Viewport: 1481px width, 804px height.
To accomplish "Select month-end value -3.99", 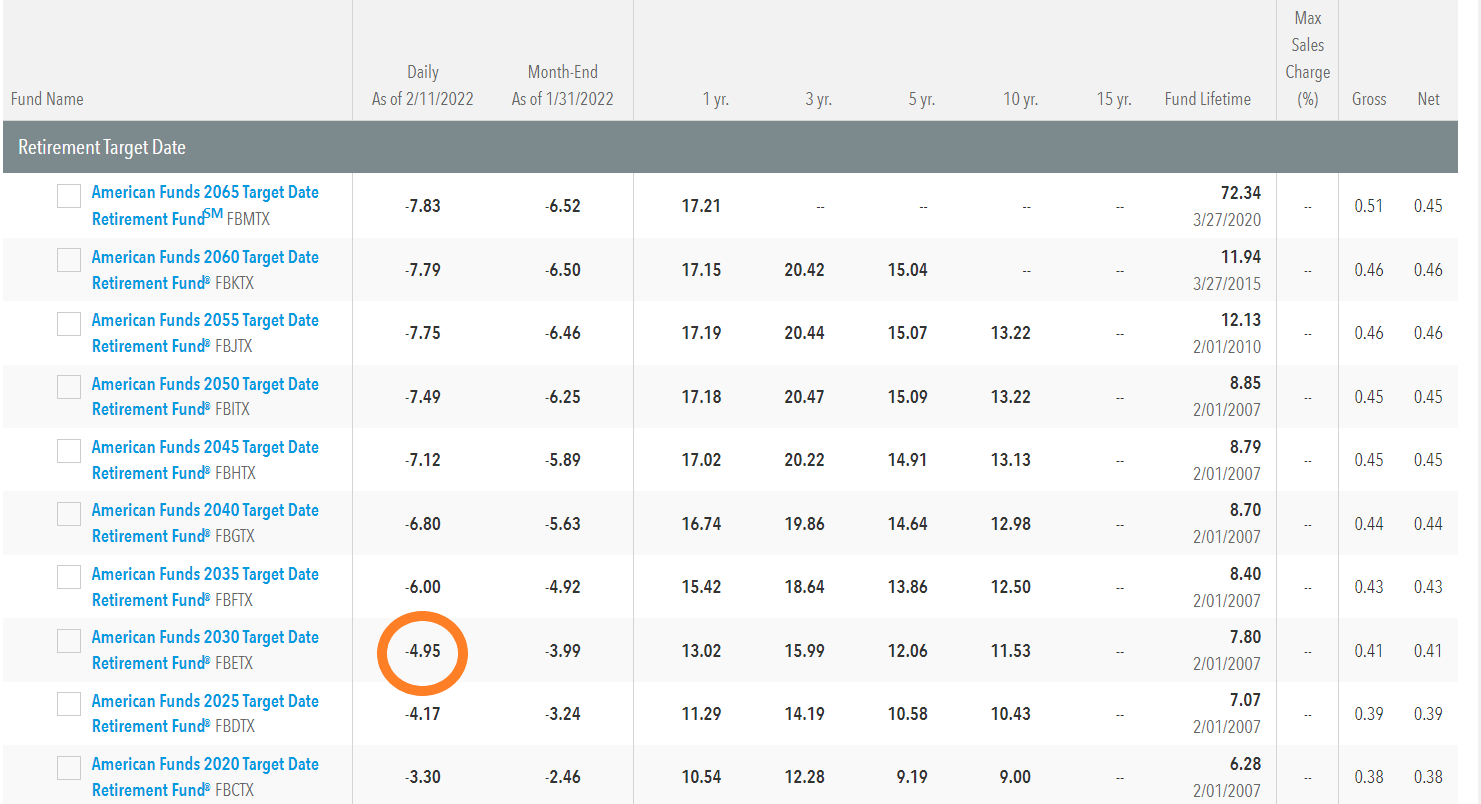I will click(x=563, y=651).
